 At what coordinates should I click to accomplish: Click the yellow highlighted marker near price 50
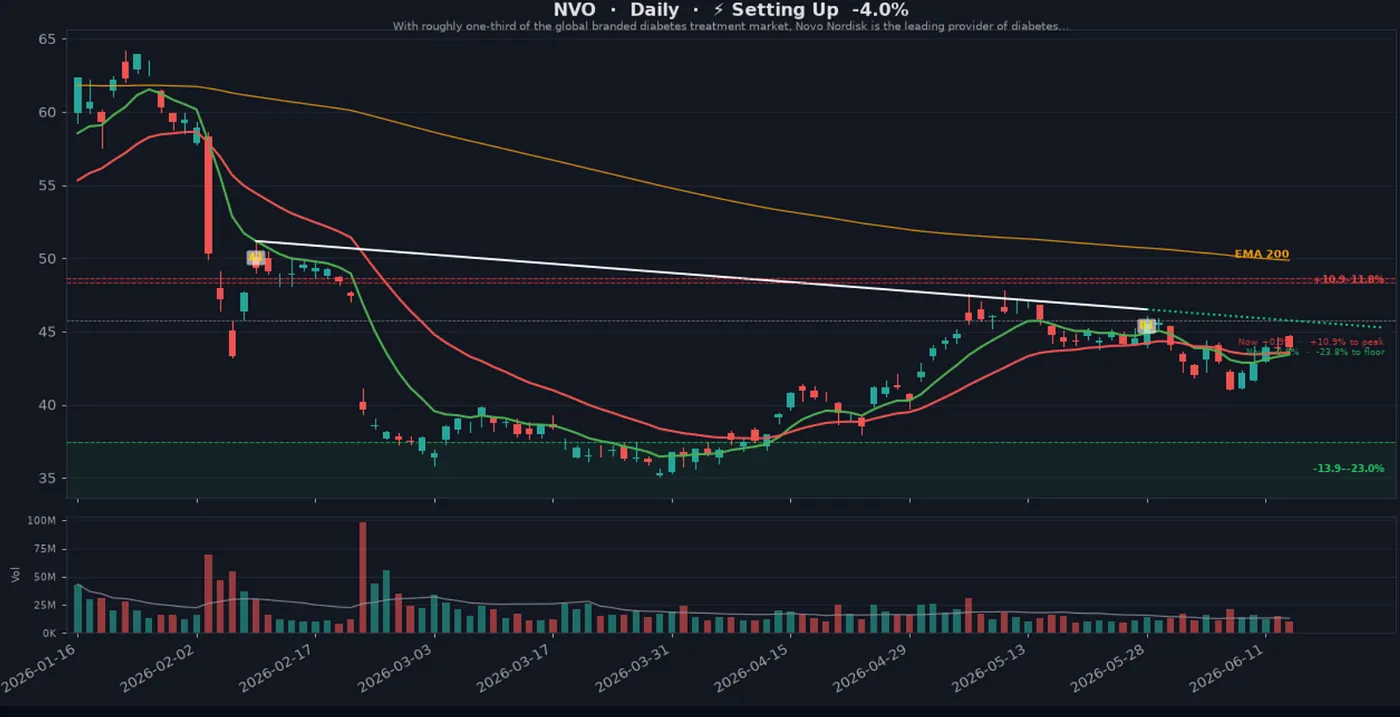(255, 258)
